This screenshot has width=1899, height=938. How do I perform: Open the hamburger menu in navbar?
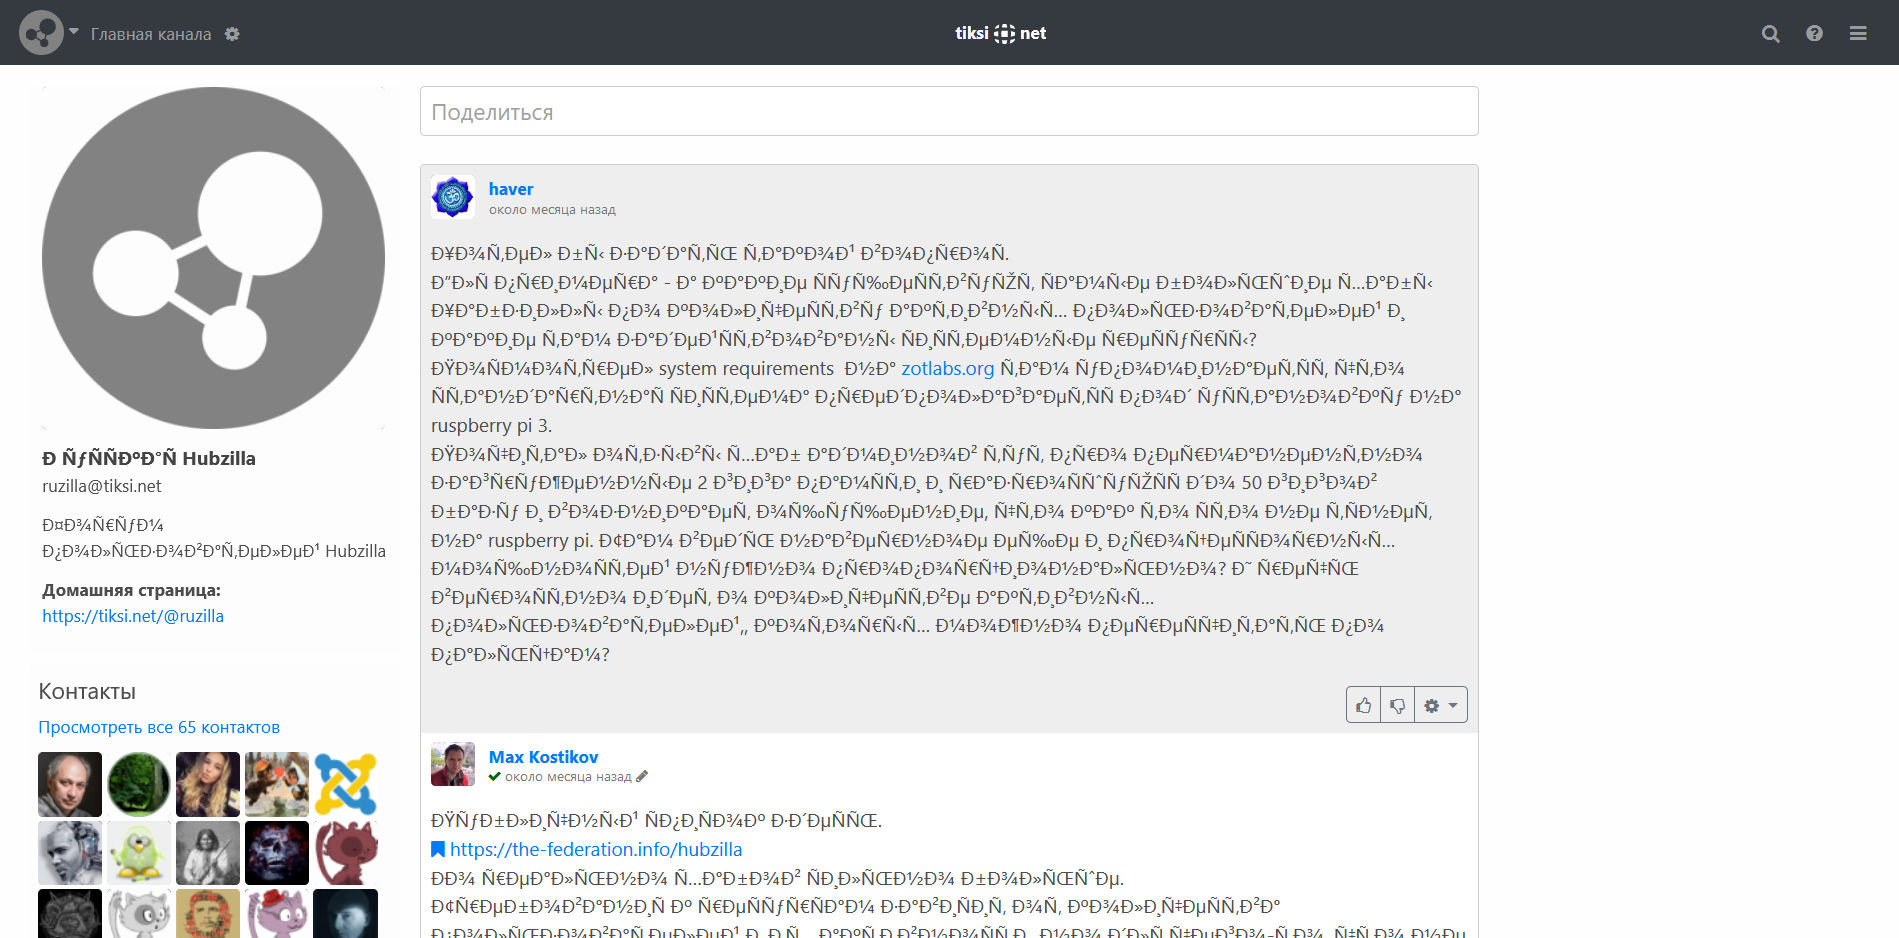pyautogui.click(x=1858, y=34)
